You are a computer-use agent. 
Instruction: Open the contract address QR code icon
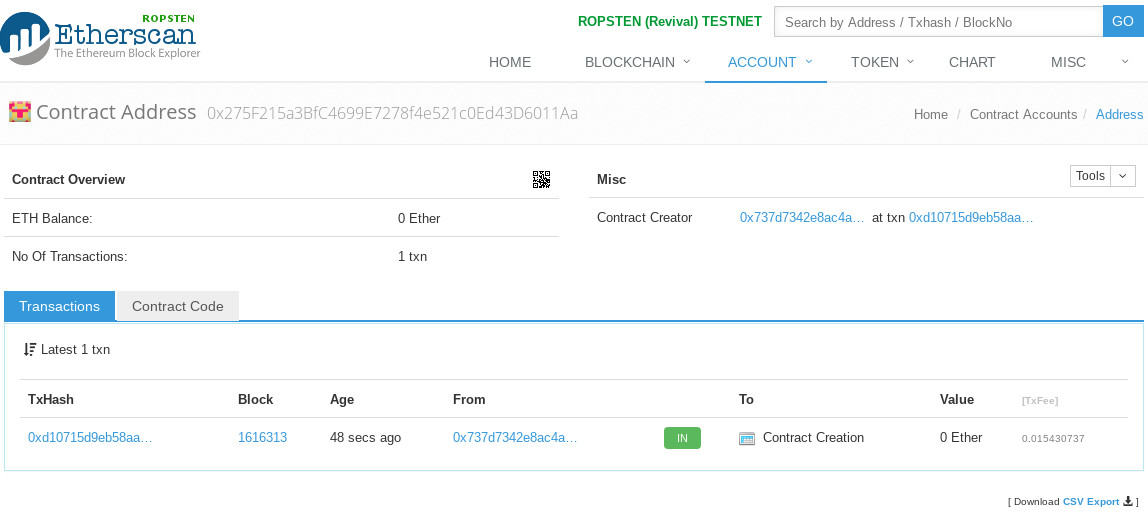click(x=541, y=179)
